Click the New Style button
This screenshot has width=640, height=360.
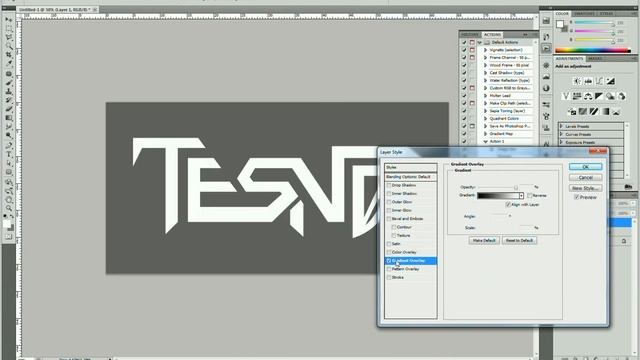click(x=585, y=188)
